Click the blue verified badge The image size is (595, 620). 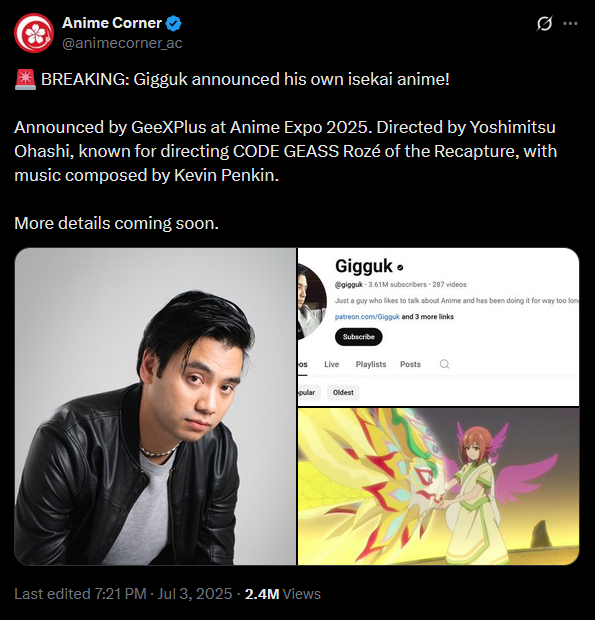click(x=173, y=23)
